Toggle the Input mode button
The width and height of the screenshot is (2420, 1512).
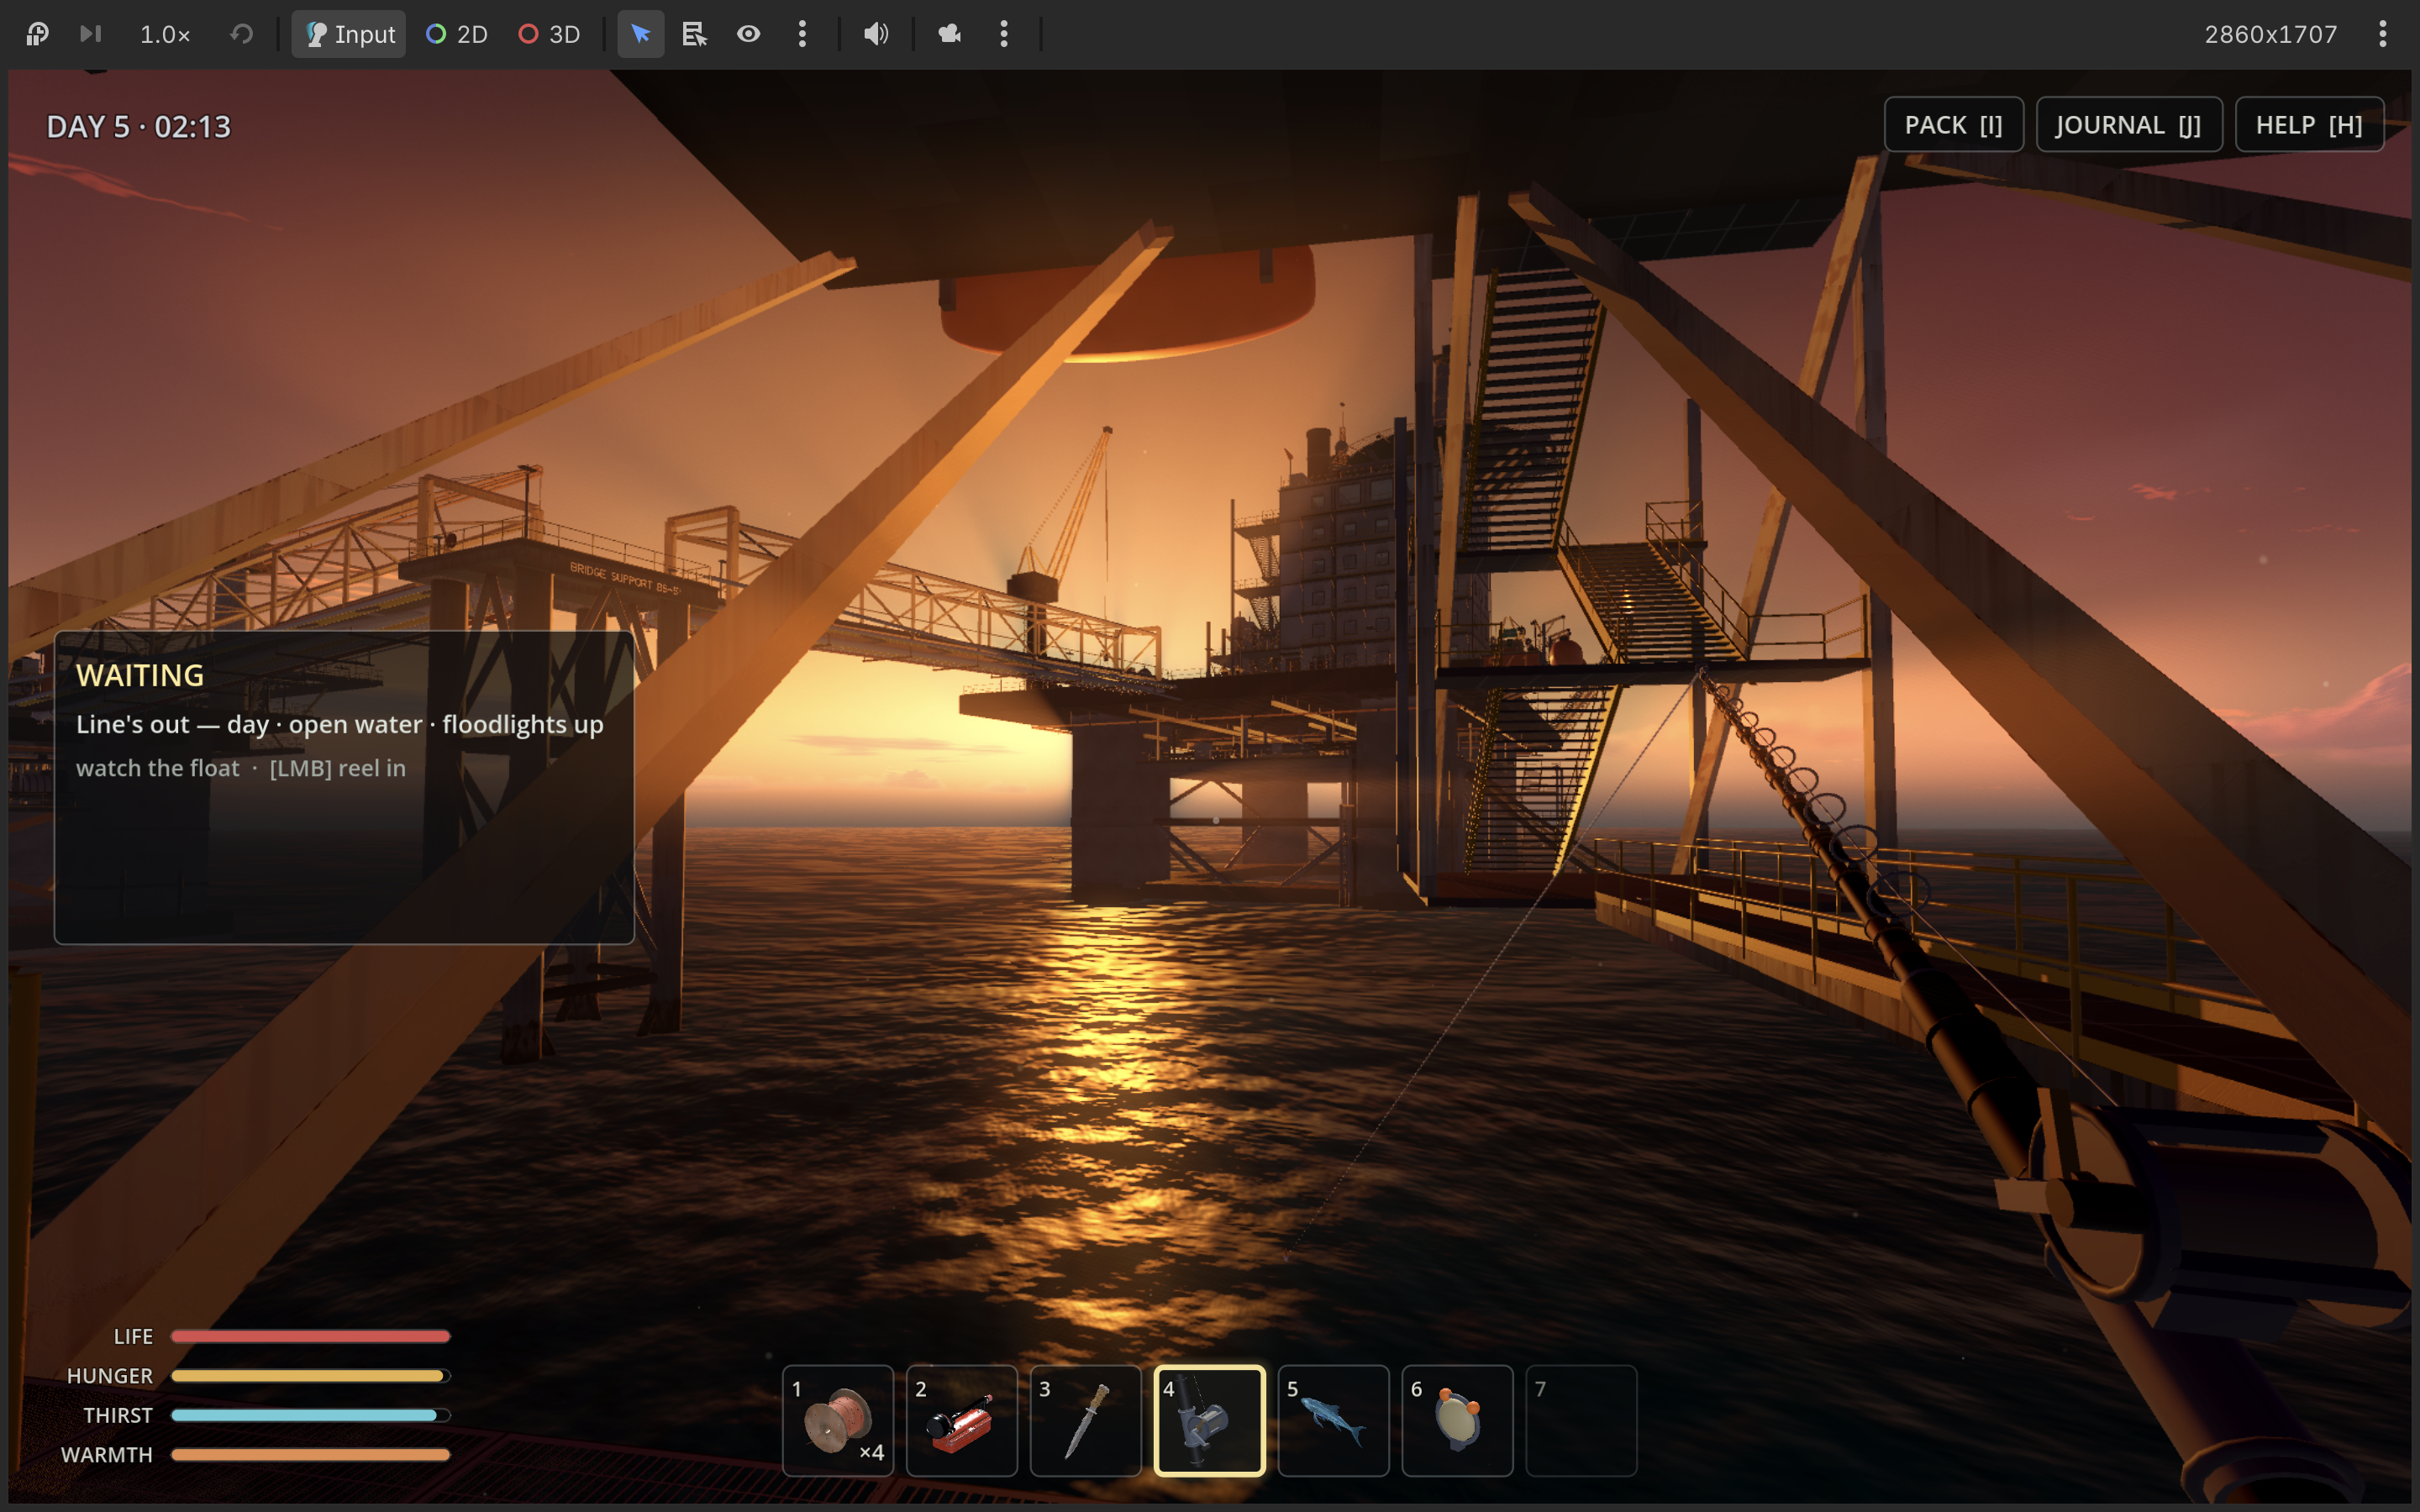(349, 34)
